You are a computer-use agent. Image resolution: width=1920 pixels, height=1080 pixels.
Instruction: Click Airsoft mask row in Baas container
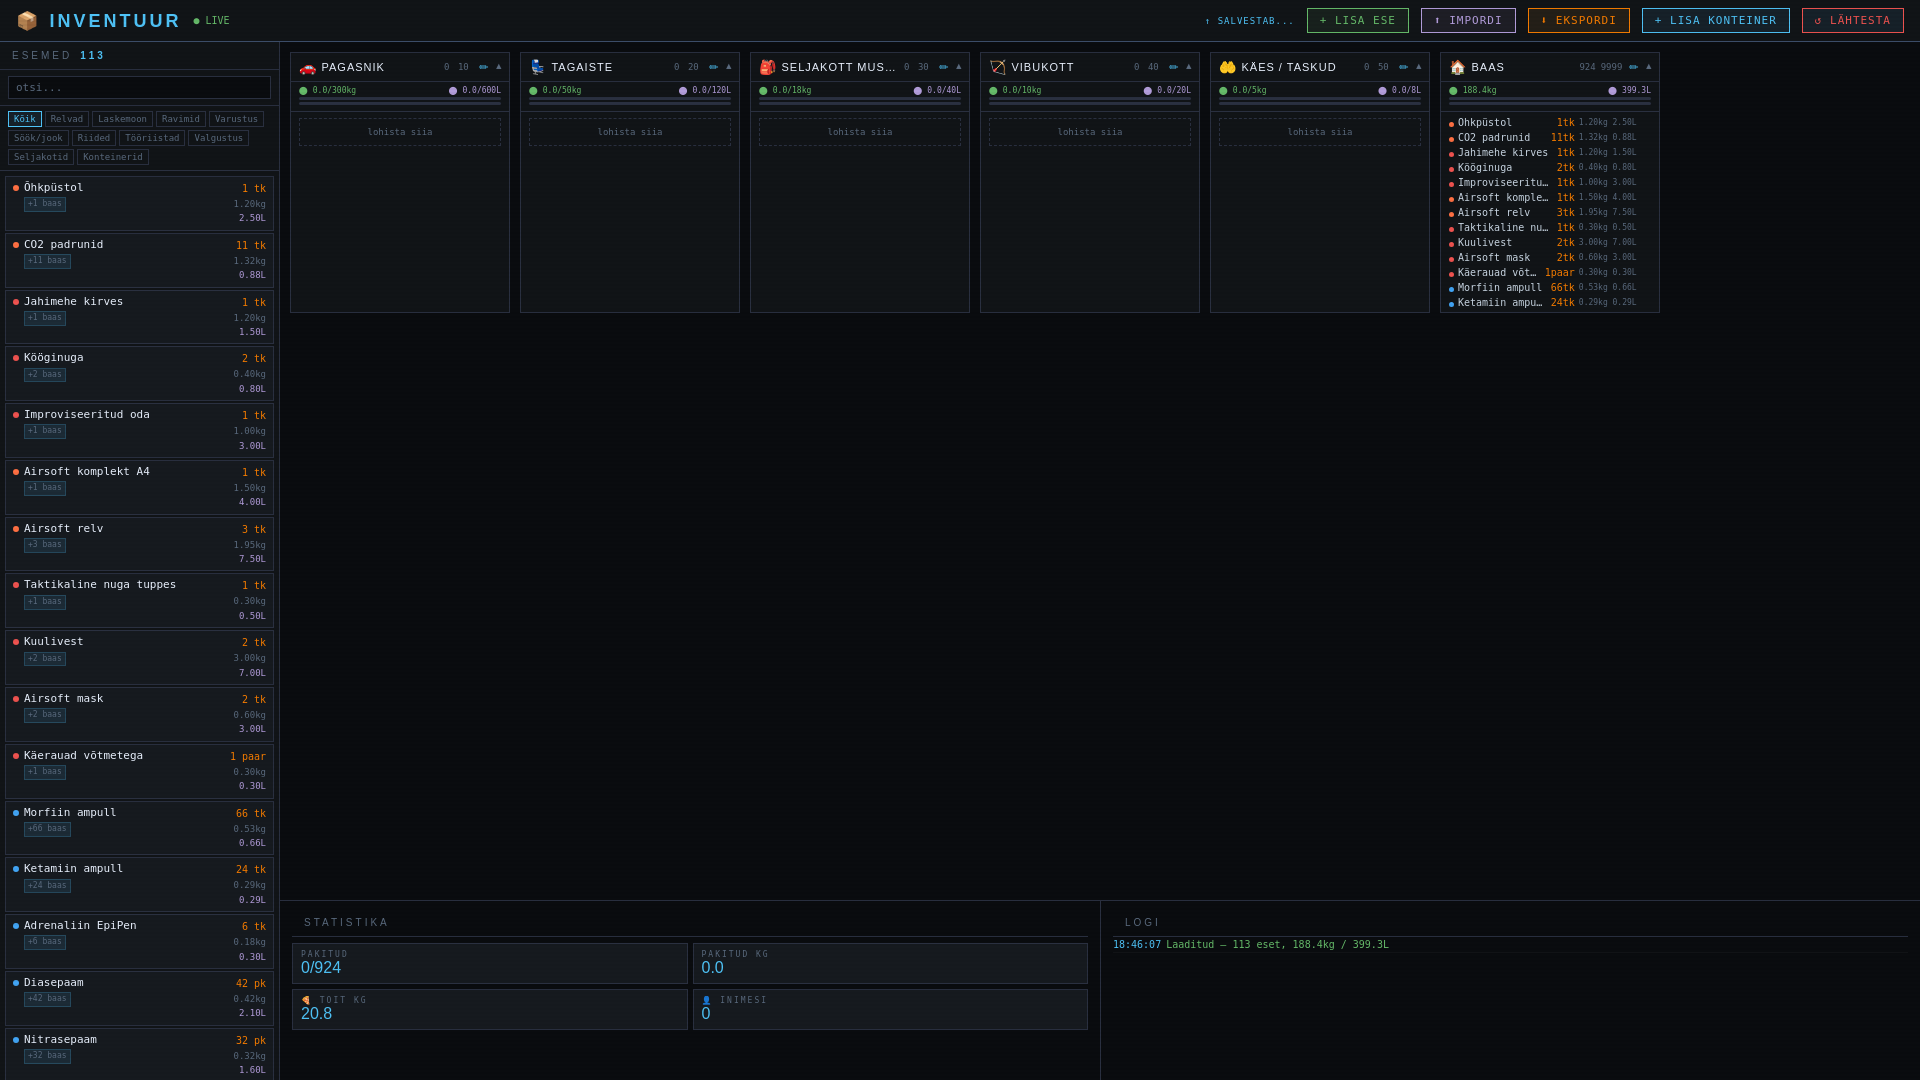tap(1549, 258)
